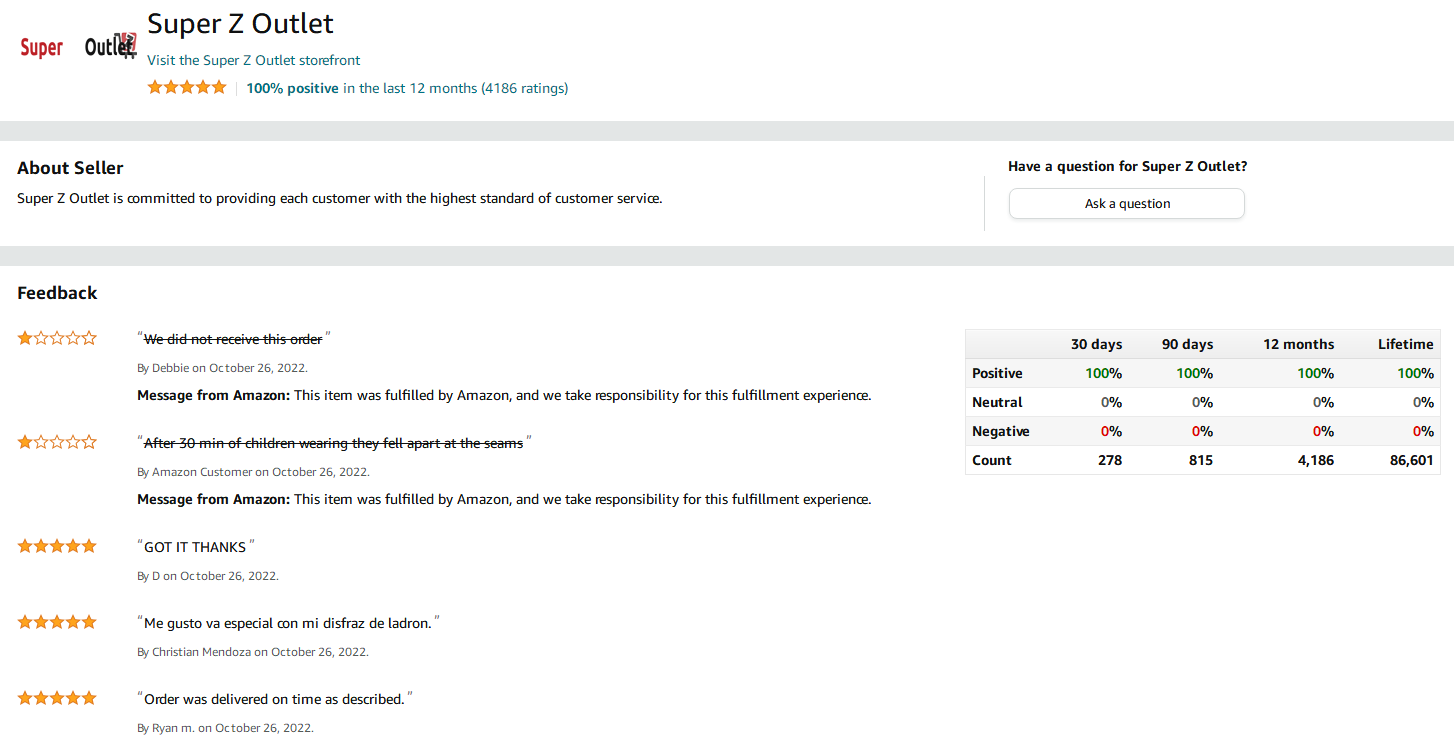Click the Positive row label
1454x751 pixels.
997,373
